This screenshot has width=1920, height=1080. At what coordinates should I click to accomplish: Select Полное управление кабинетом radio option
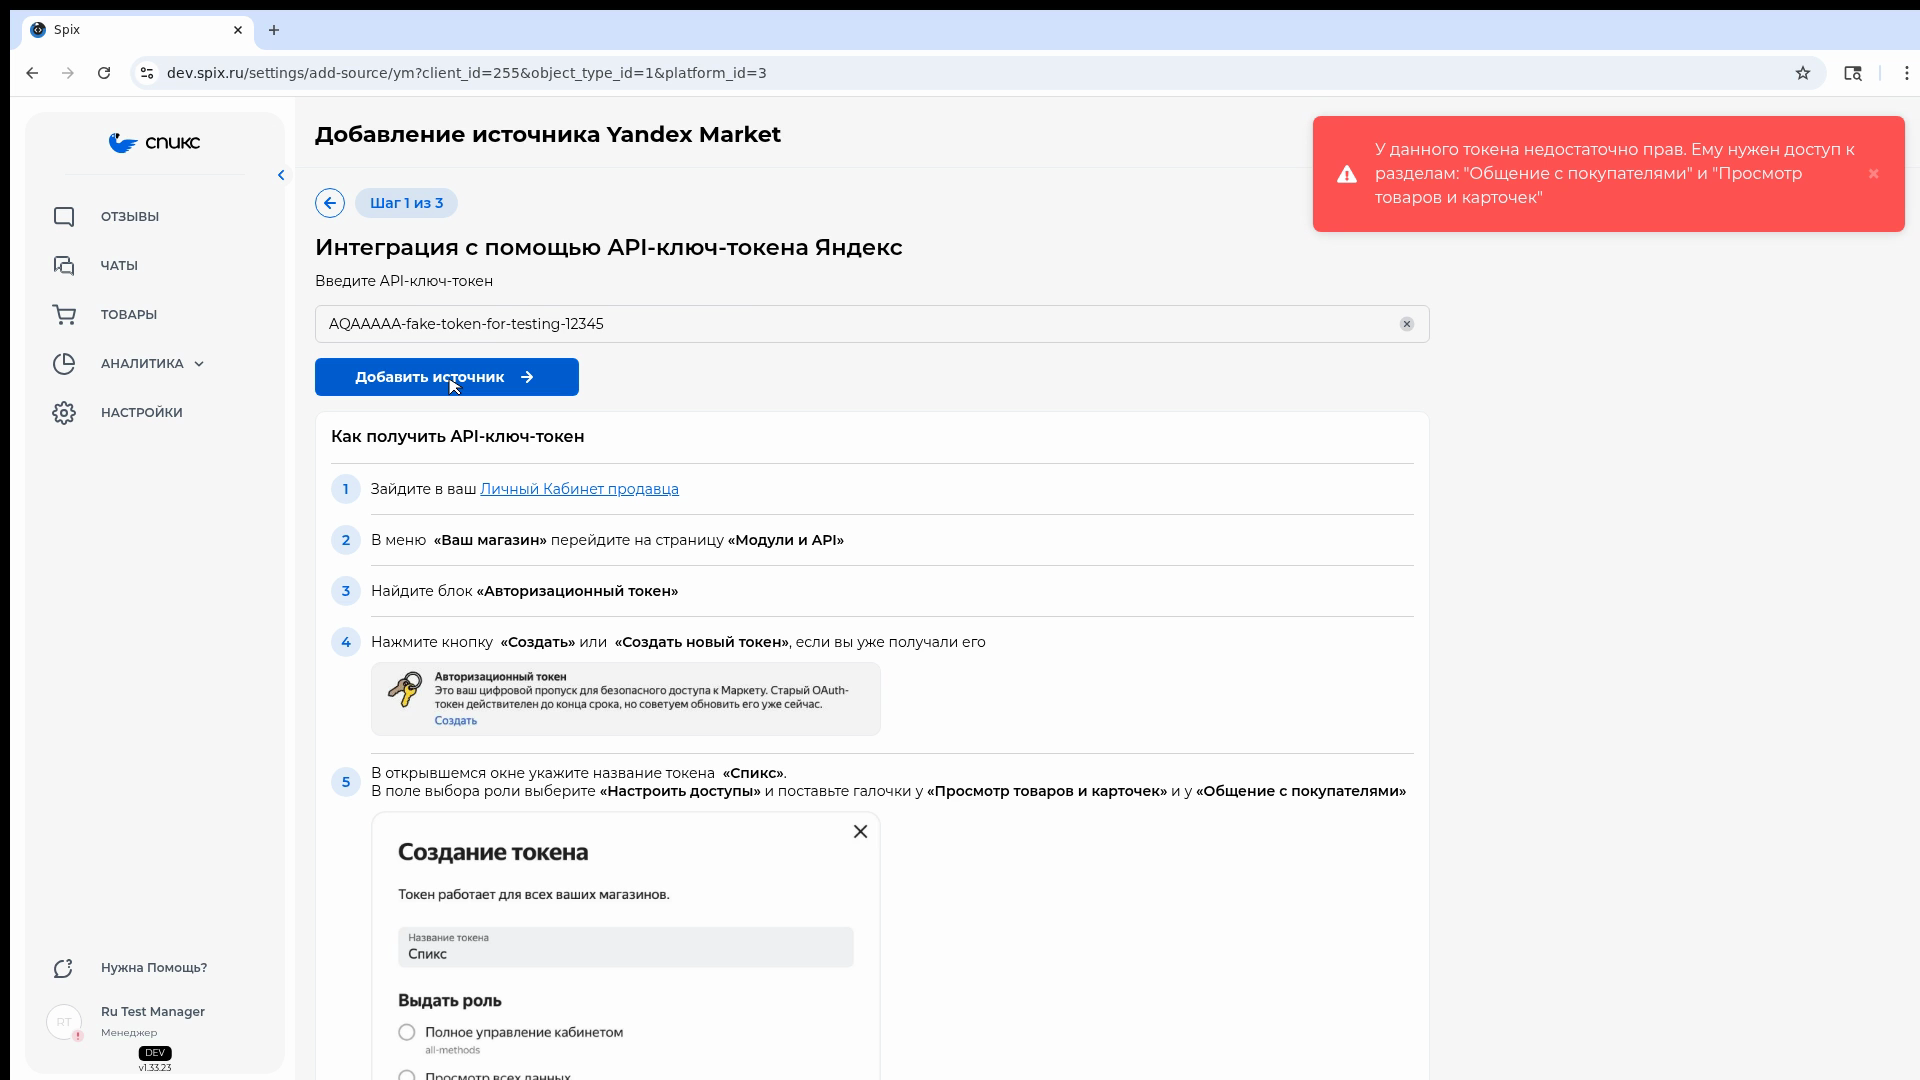(407, 1033)
